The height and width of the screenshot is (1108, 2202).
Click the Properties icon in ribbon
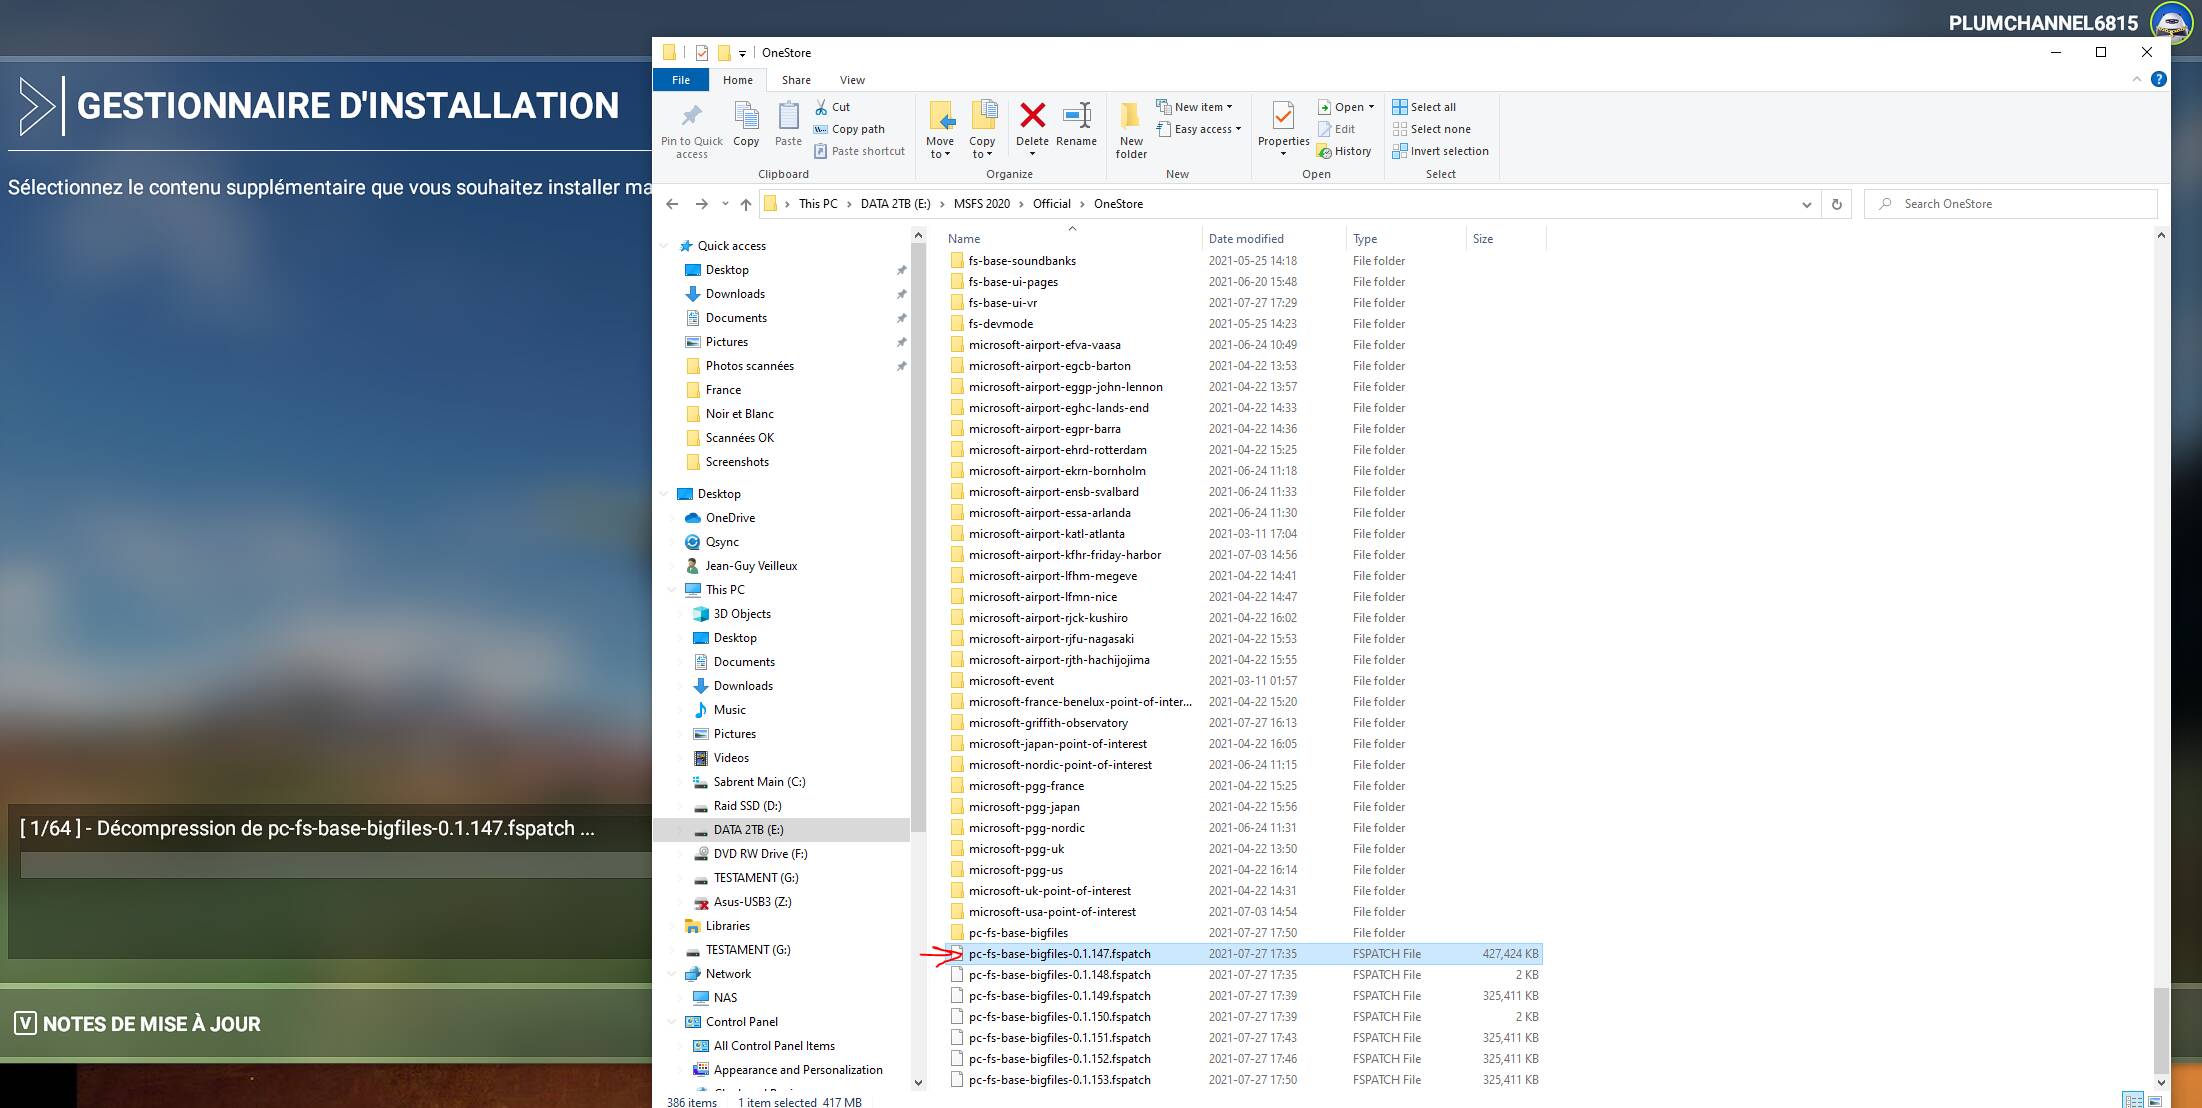click(x=1283, y=117)
